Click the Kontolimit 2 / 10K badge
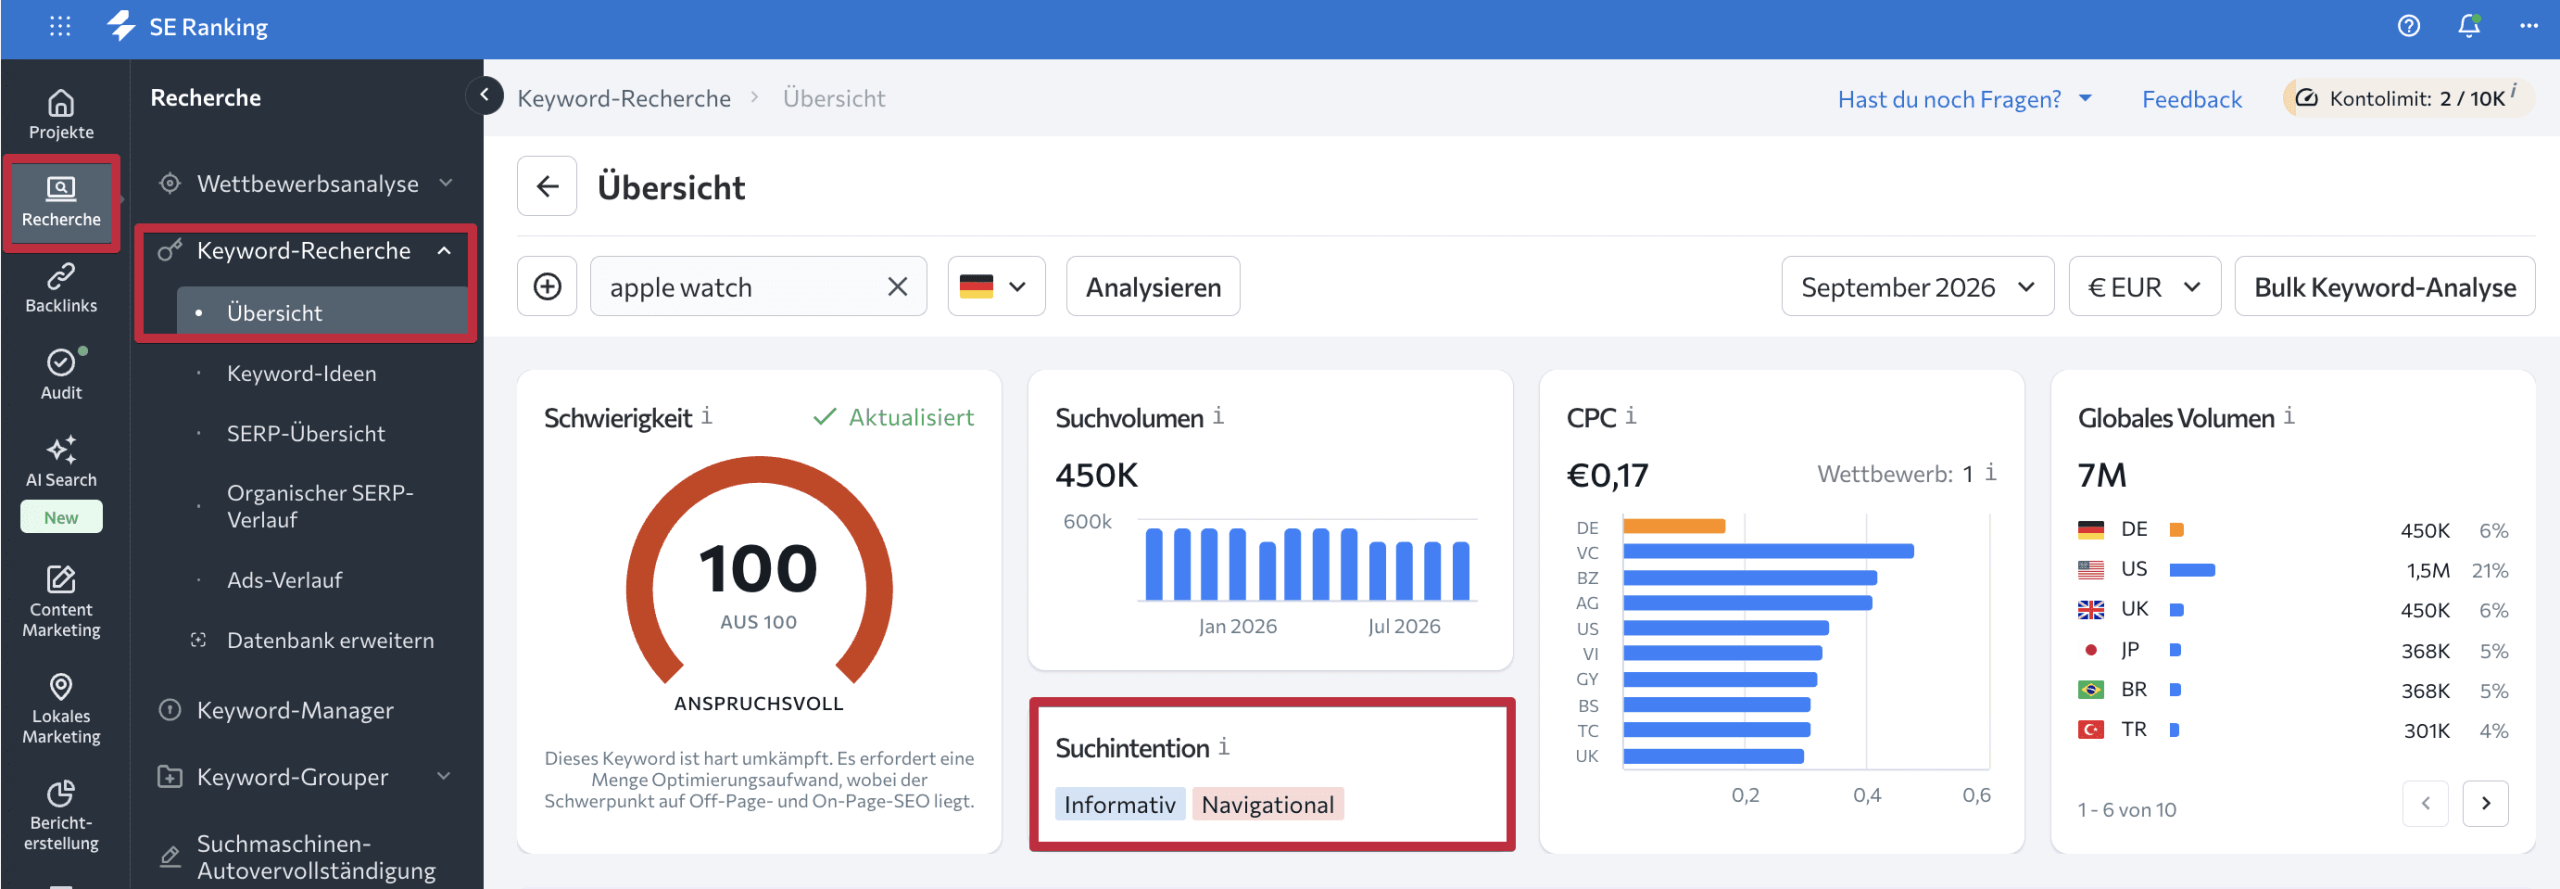 [2407, 98]
